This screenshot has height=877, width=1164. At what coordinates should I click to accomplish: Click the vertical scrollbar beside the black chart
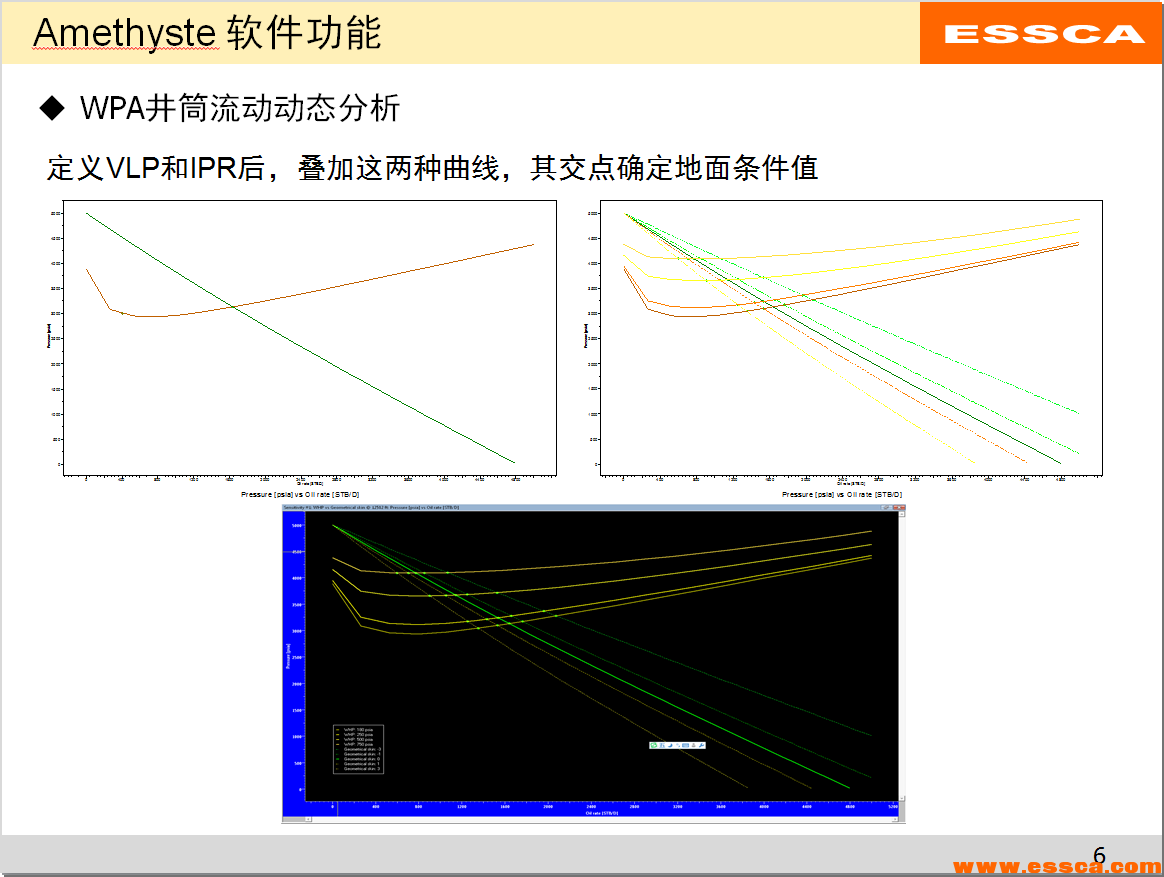(x=901, y=660)
